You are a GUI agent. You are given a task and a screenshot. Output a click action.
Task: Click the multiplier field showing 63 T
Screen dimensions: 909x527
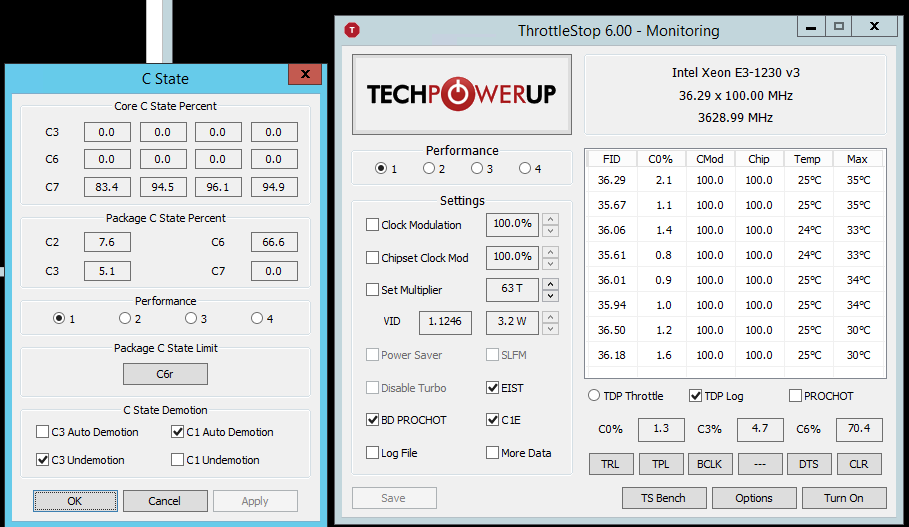[x=512, y=290]
